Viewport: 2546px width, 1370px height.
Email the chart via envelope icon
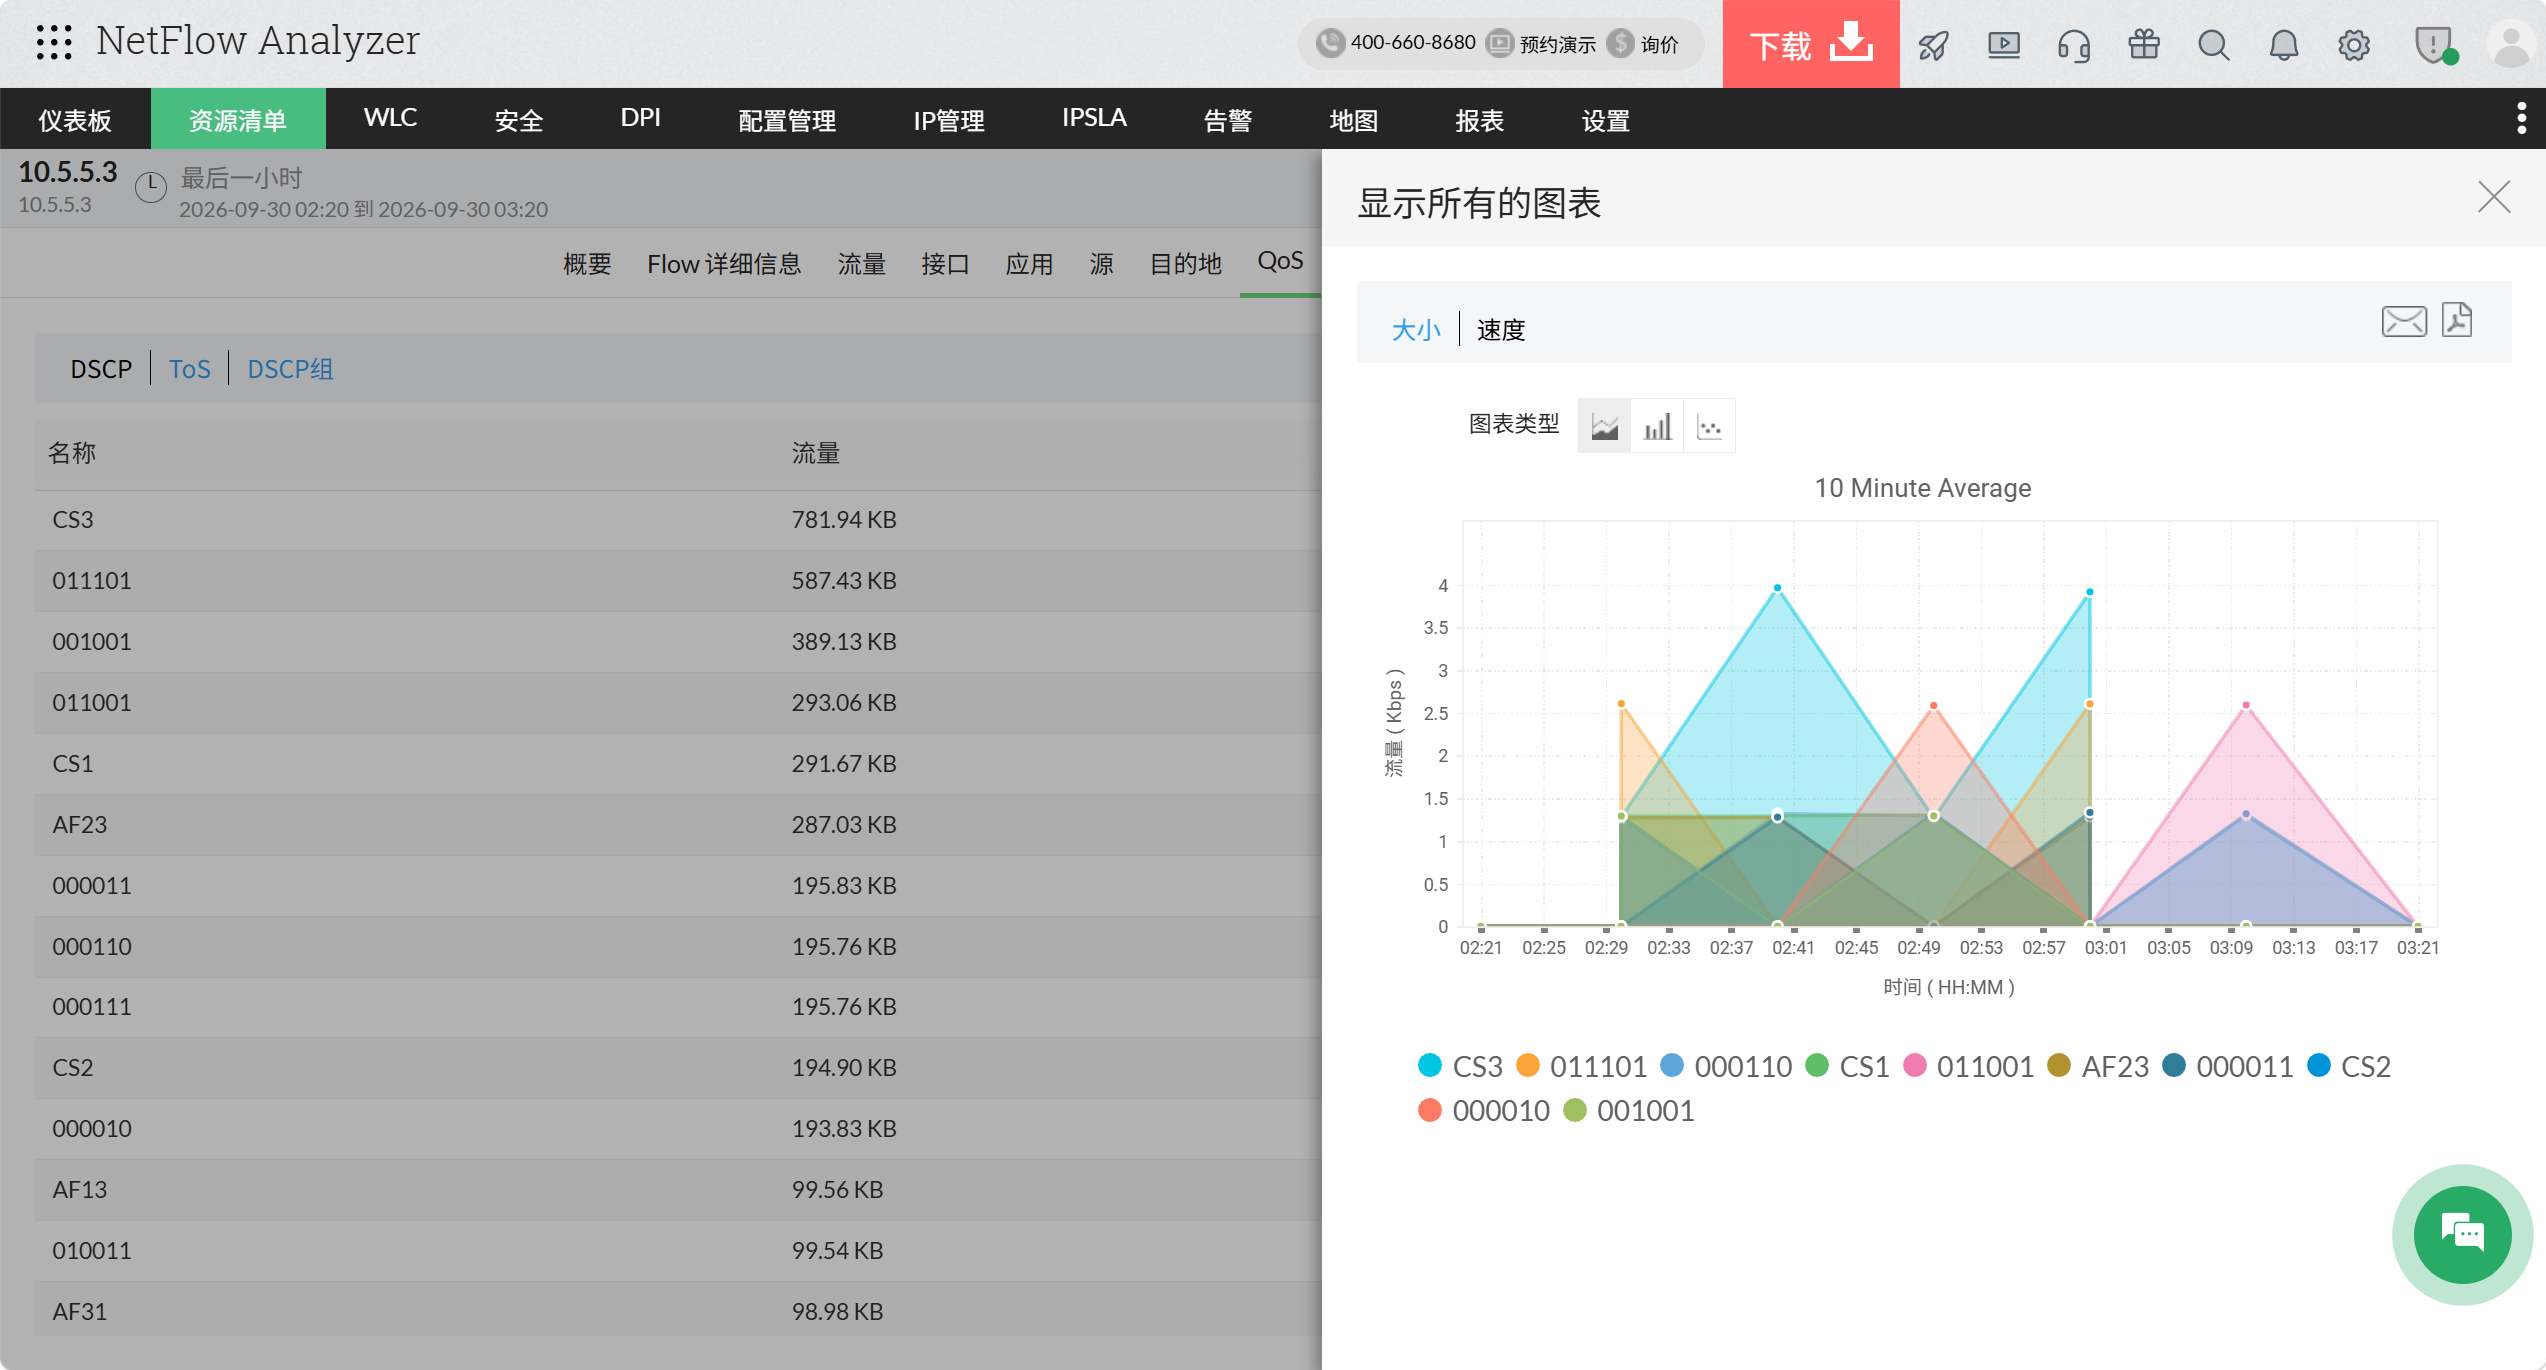2404,321
